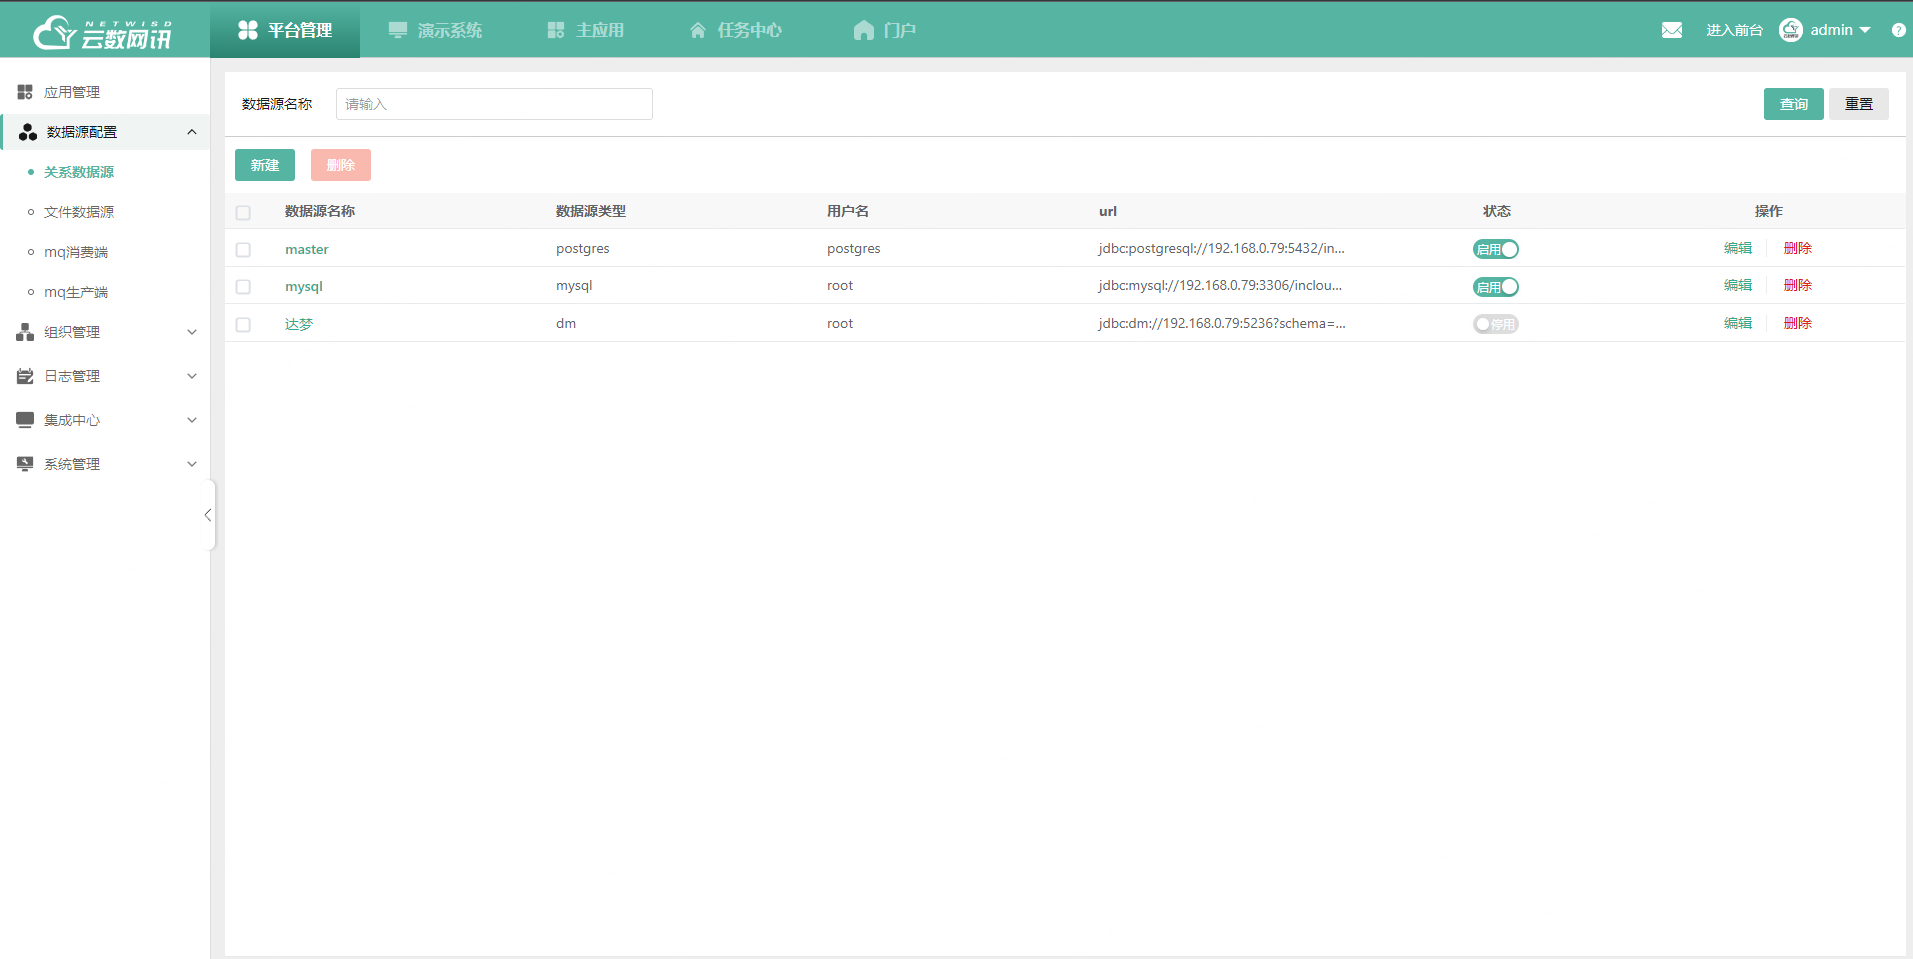The width and height of the screenshot is (1913, 959).
Task: Enable the 达梦 datasource status switch
Action: click(1495, 324)
